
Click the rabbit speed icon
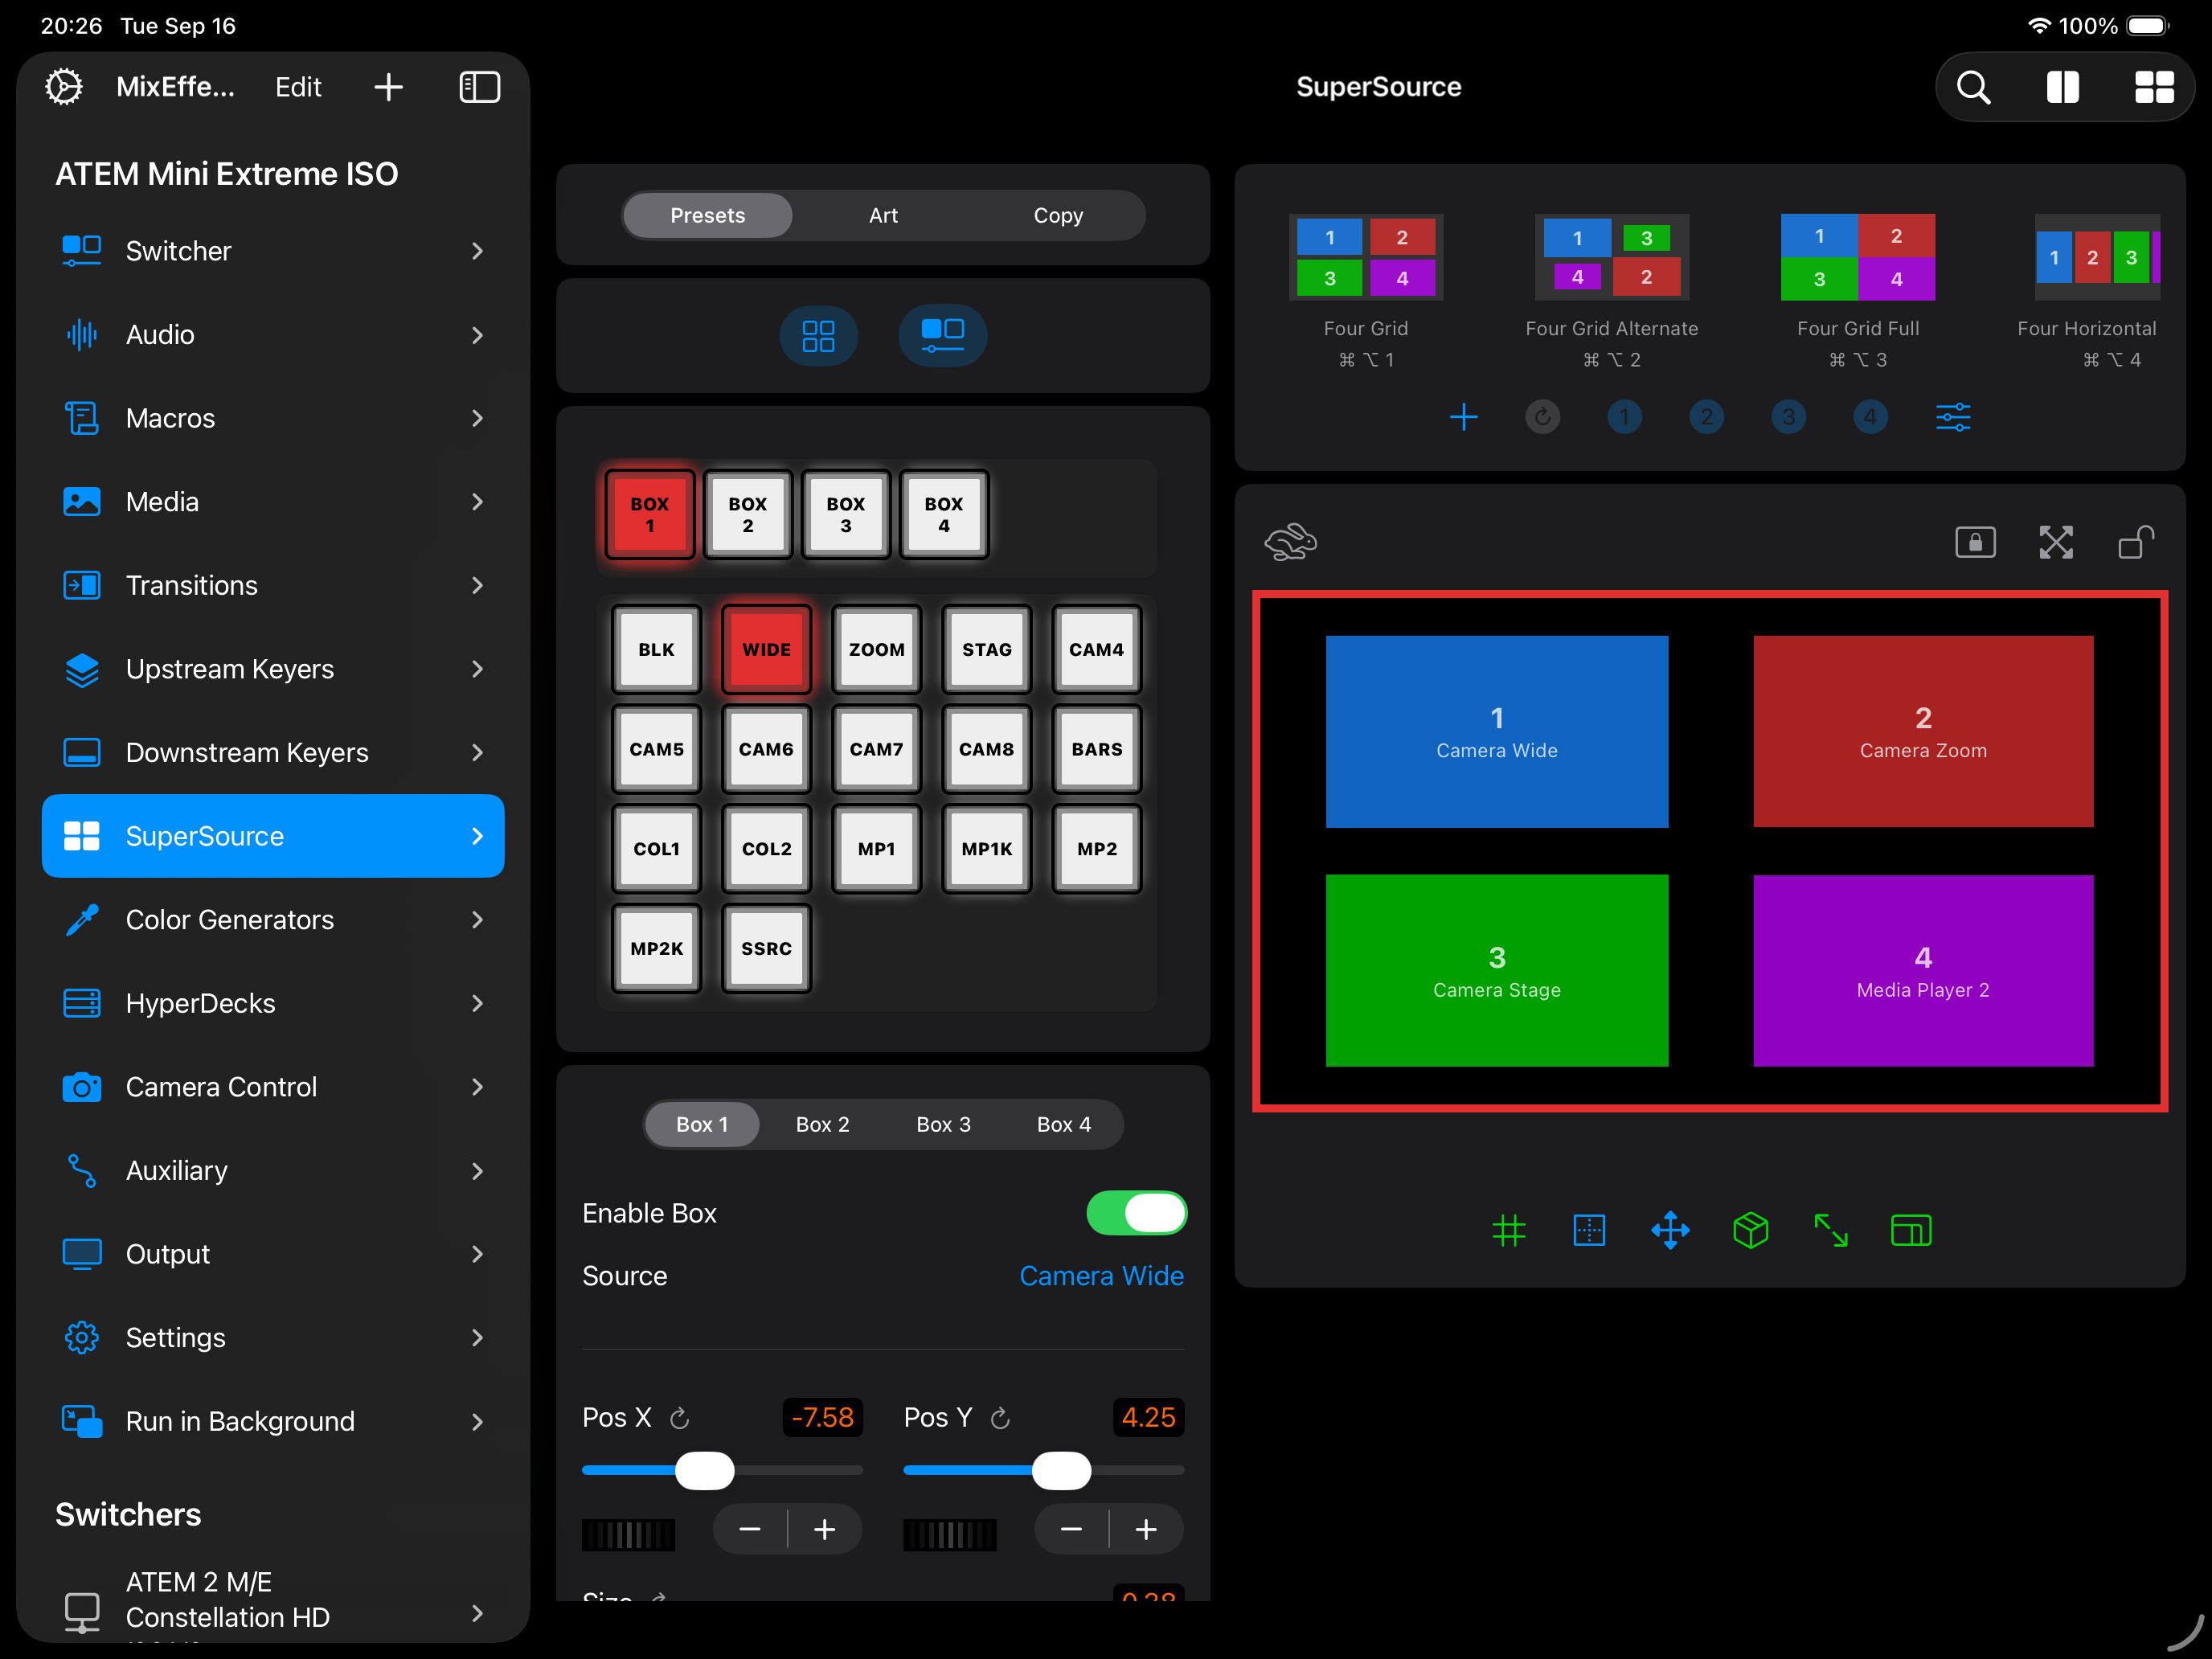pyautogui.click(x=1290, y=542)
